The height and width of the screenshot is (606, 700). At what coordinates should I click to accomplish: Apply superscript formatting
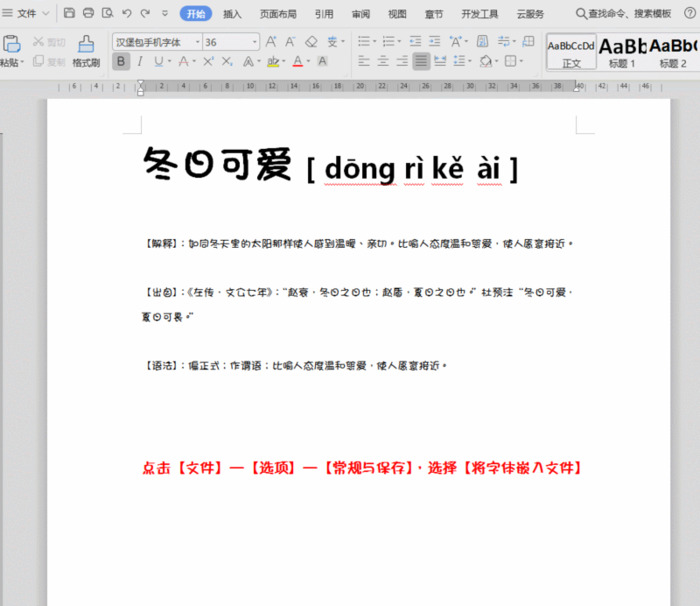tap(208, 61)
